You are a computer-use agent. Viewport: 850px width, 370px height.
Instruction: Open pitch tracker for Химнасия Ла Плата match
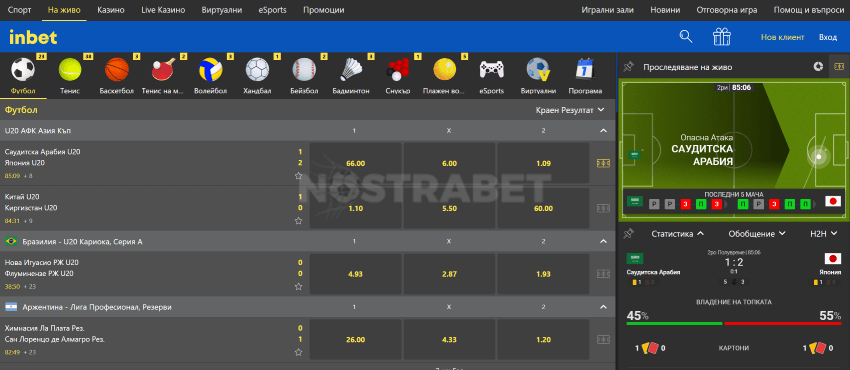coord(603,340)
